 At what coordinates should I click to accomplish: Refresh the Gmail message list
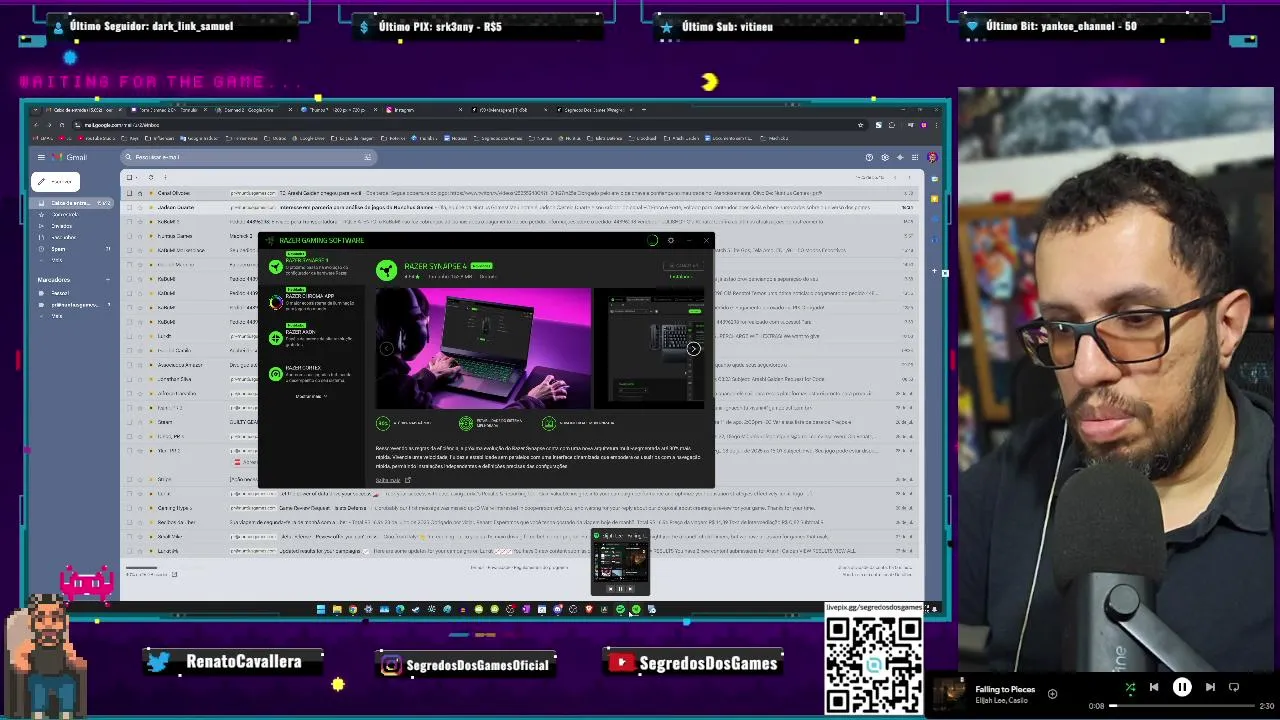coord(151,177)
